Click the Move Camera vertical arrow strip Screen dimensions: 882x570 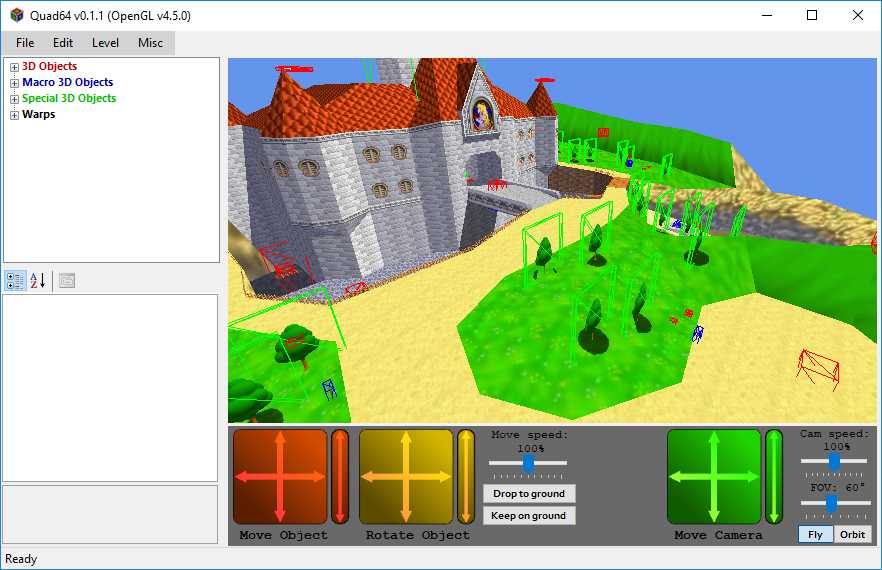[x=774, y=477]
